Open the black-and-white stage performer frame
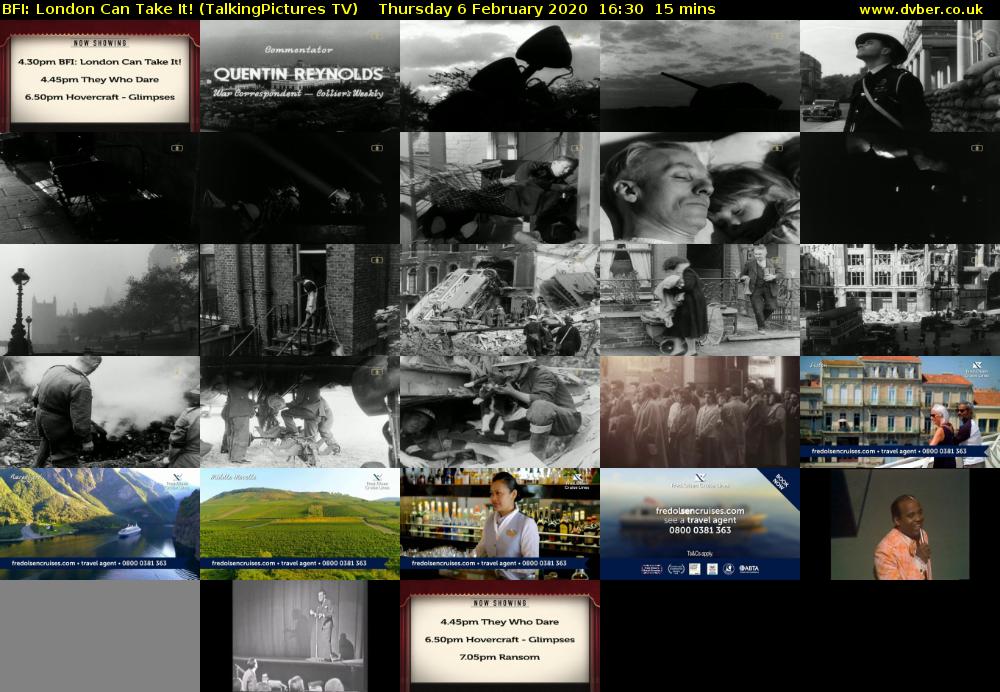 click(300, 636)
